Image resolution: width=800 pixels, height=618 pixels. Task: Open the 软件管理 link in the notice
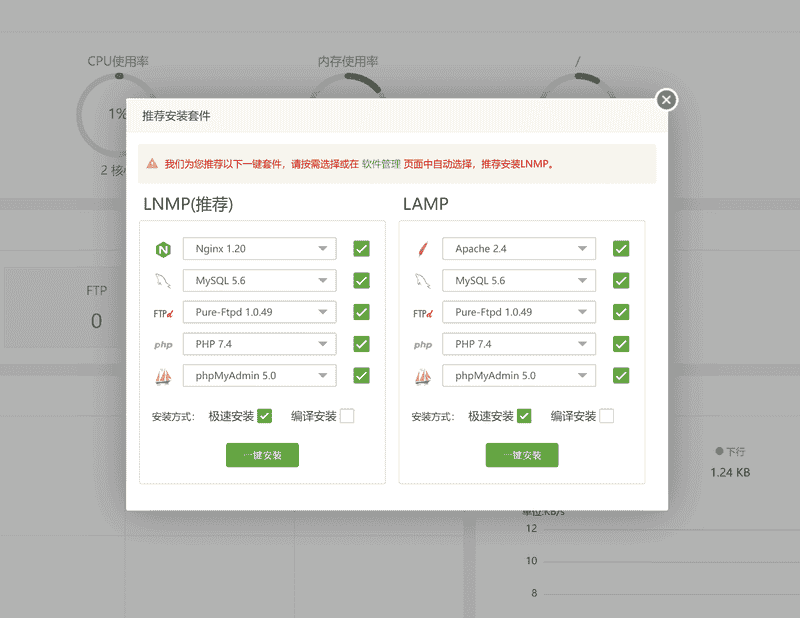[381, 164]
